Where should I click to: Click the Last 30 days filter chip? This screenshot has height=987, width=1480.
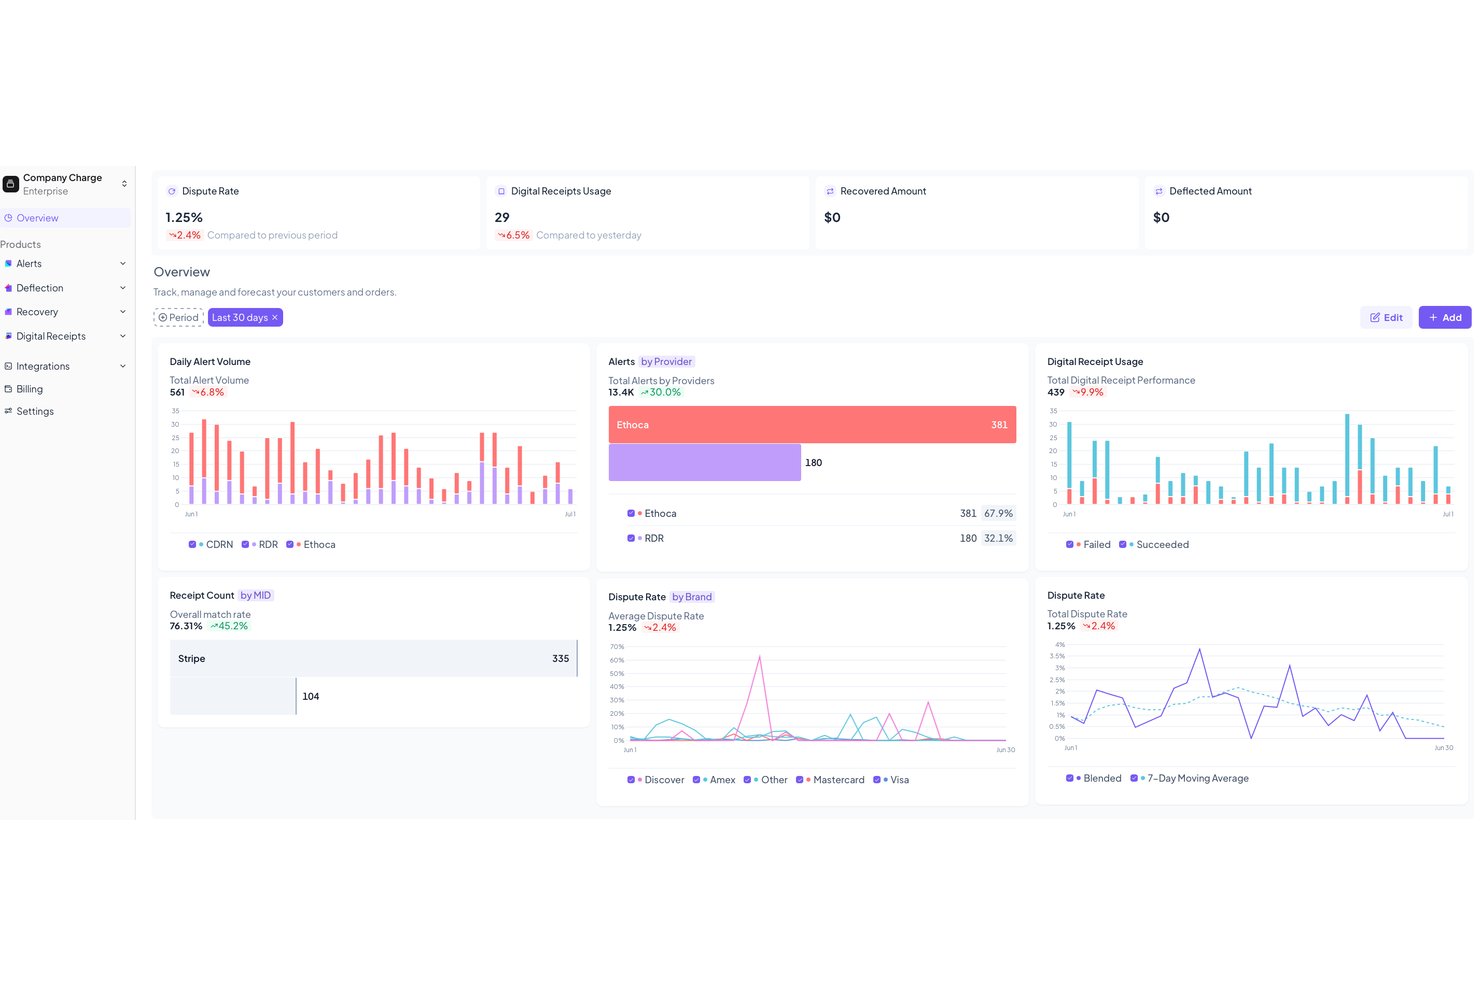coord(245,318)
